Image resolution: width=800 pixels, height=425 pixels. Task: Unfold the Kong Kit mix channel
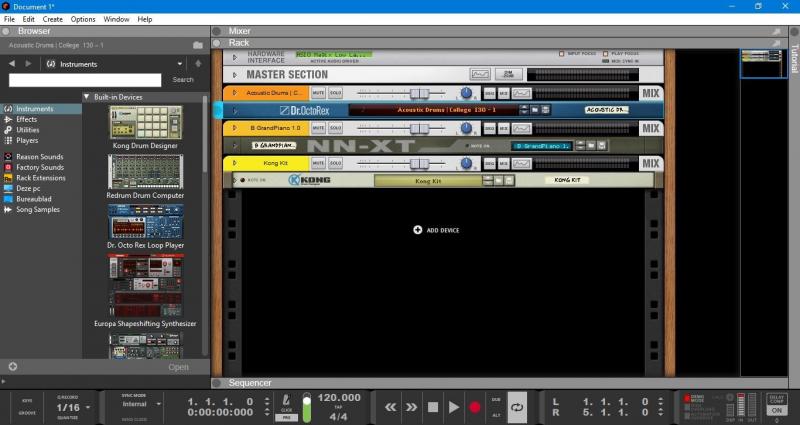tap(235, 163)
